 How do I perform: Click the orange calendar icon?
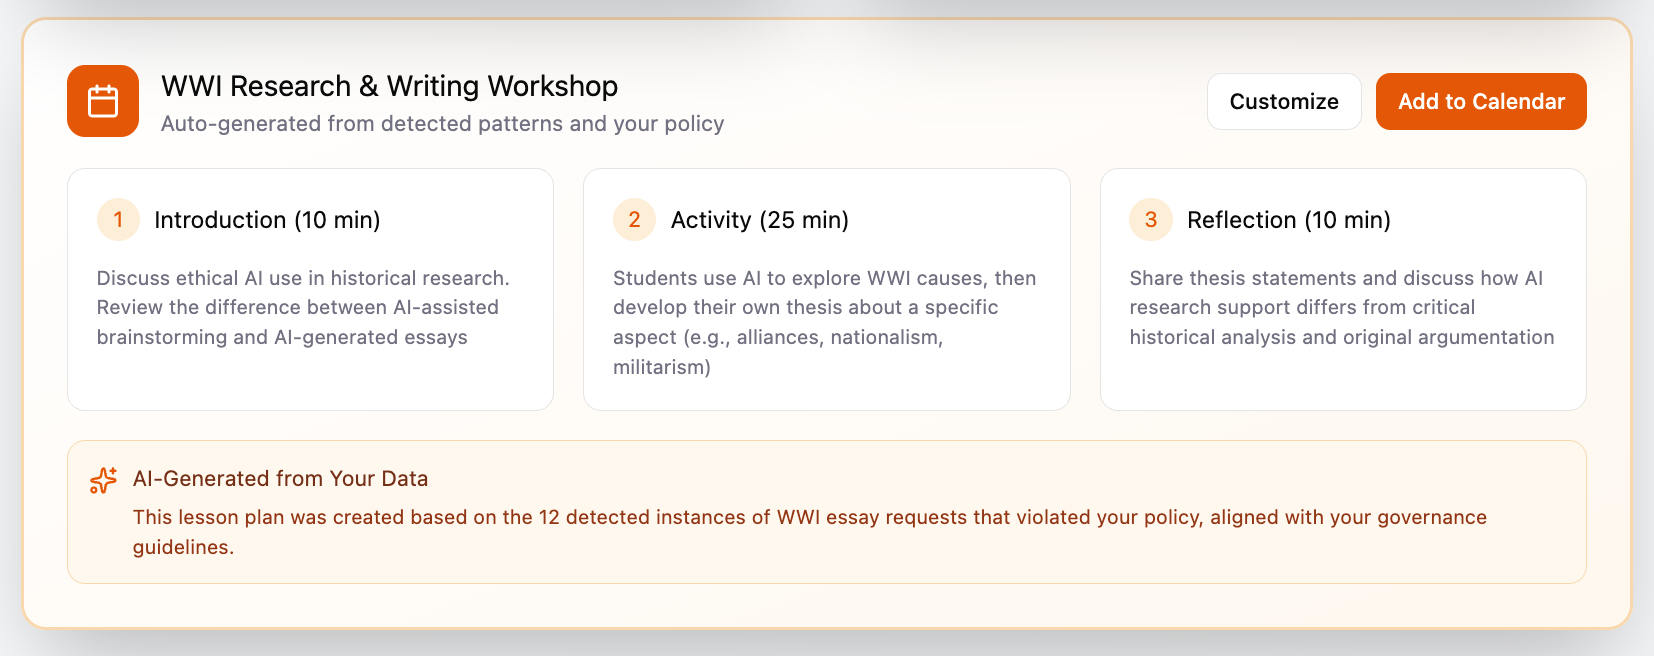coord(103,101)
